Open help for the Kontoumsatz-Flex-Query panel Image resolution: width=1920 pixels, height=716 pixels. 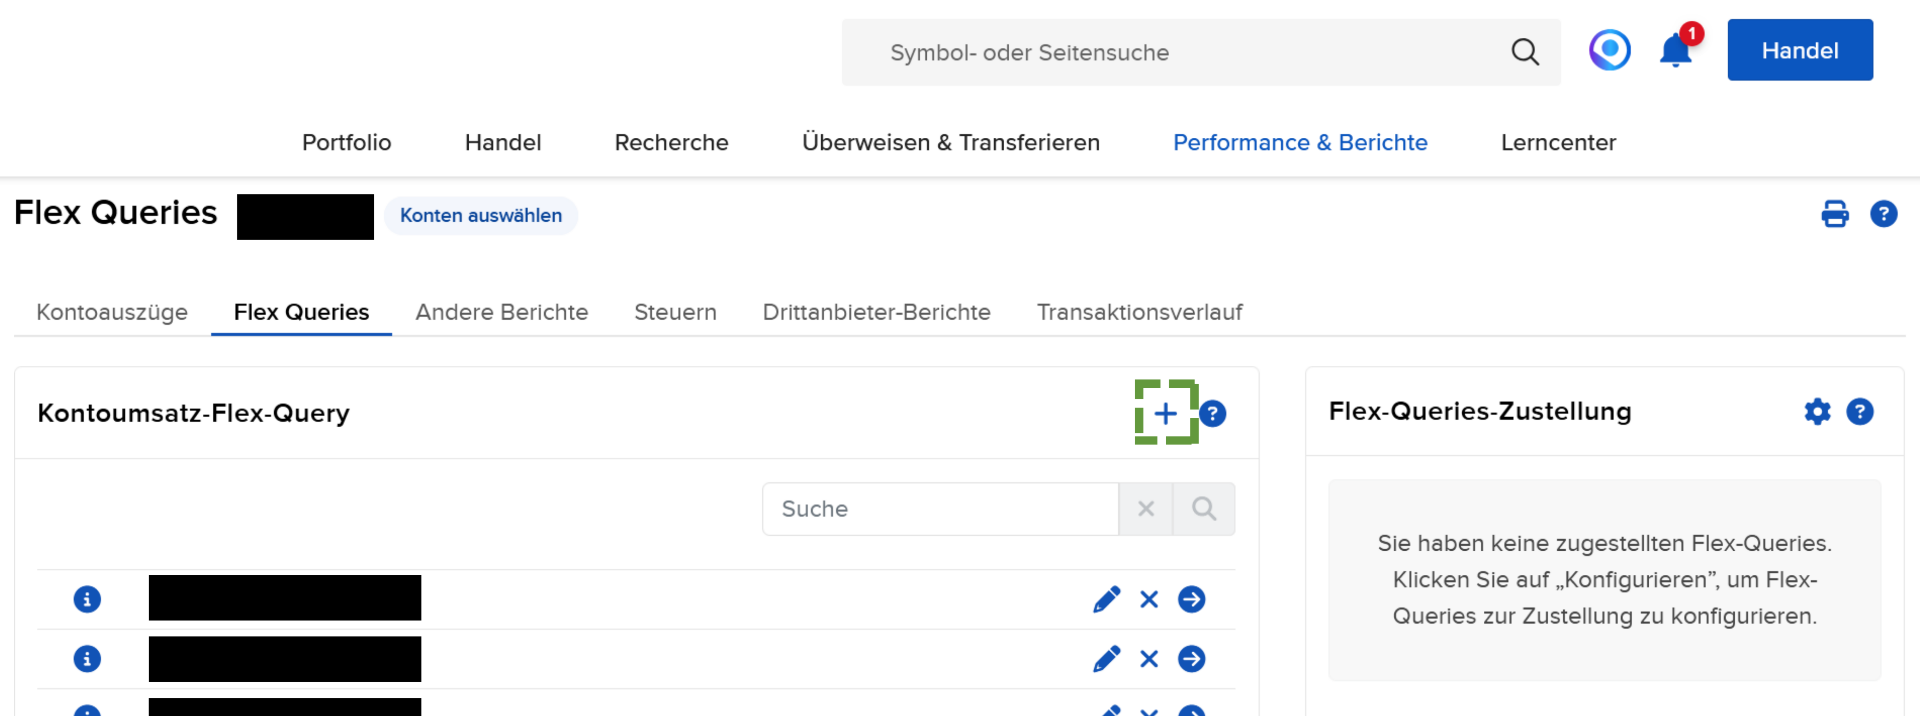point(1213,413)
